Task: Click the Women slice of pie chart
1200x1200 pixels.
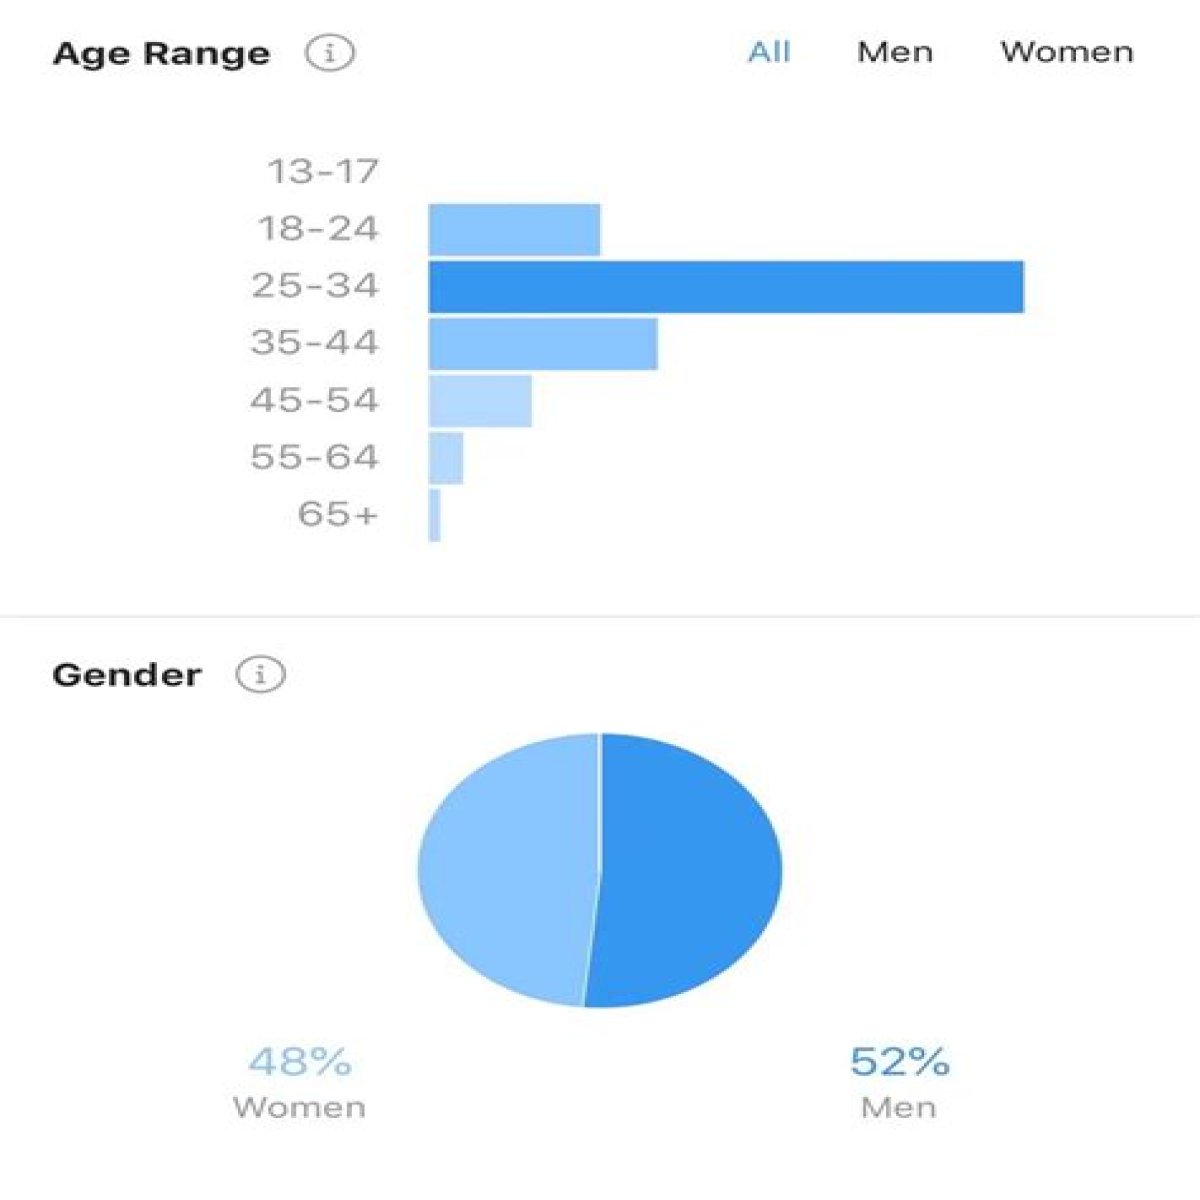Action: [x=505, y=870]
